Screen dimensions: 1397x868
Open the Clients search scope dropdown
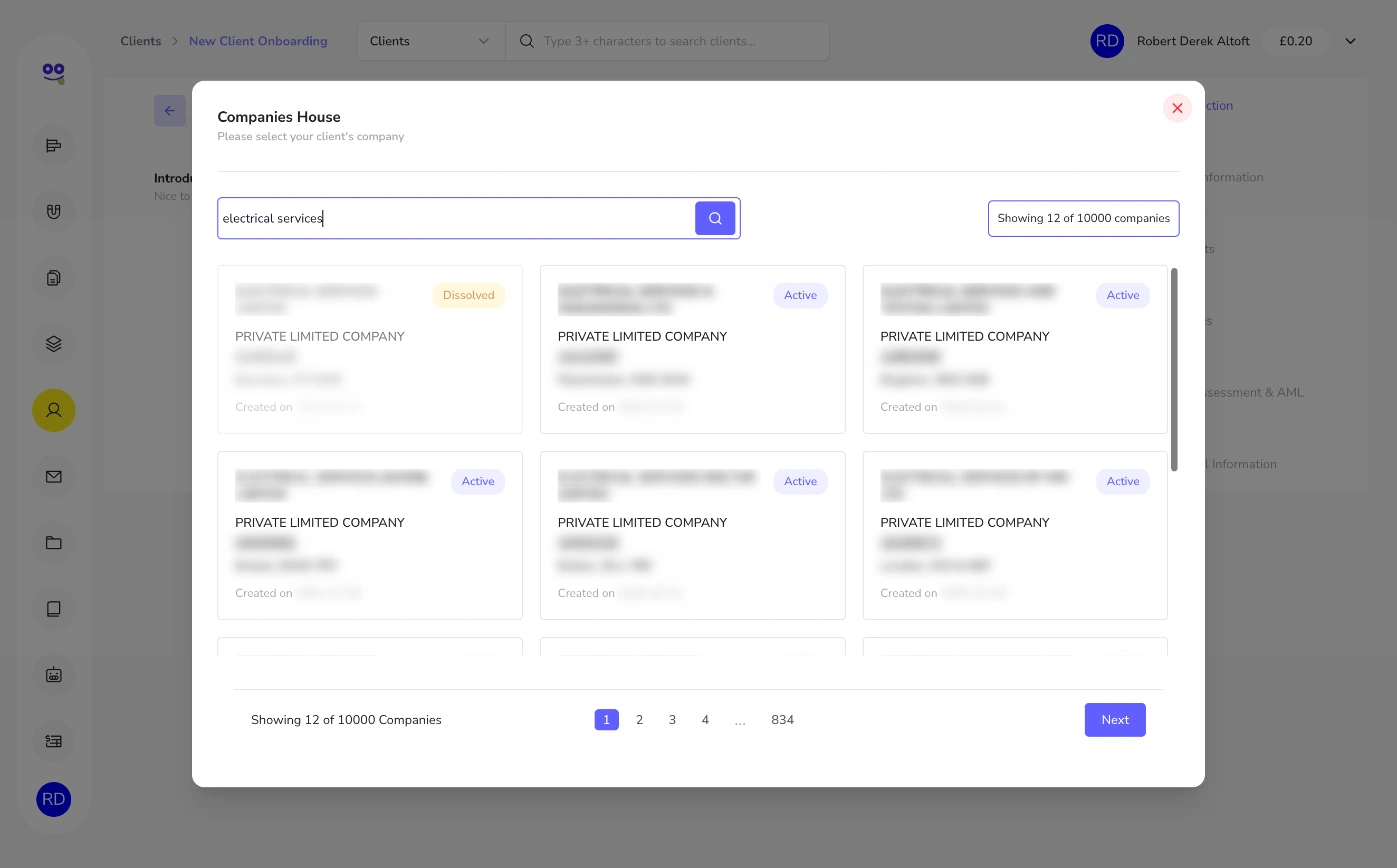[x=431, y=41]
